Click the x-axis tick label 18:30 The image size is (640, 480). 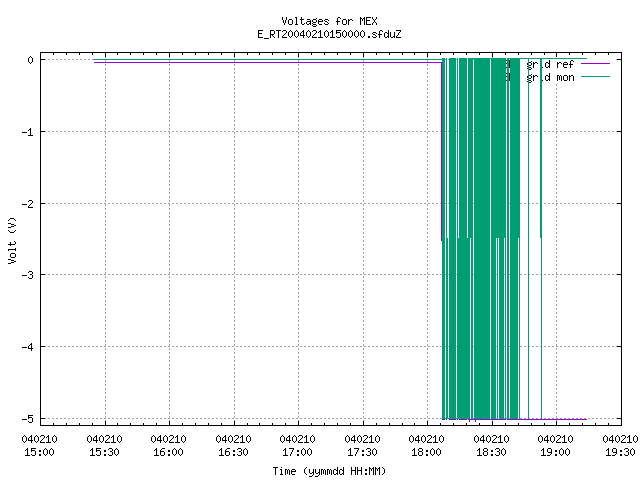491,452
